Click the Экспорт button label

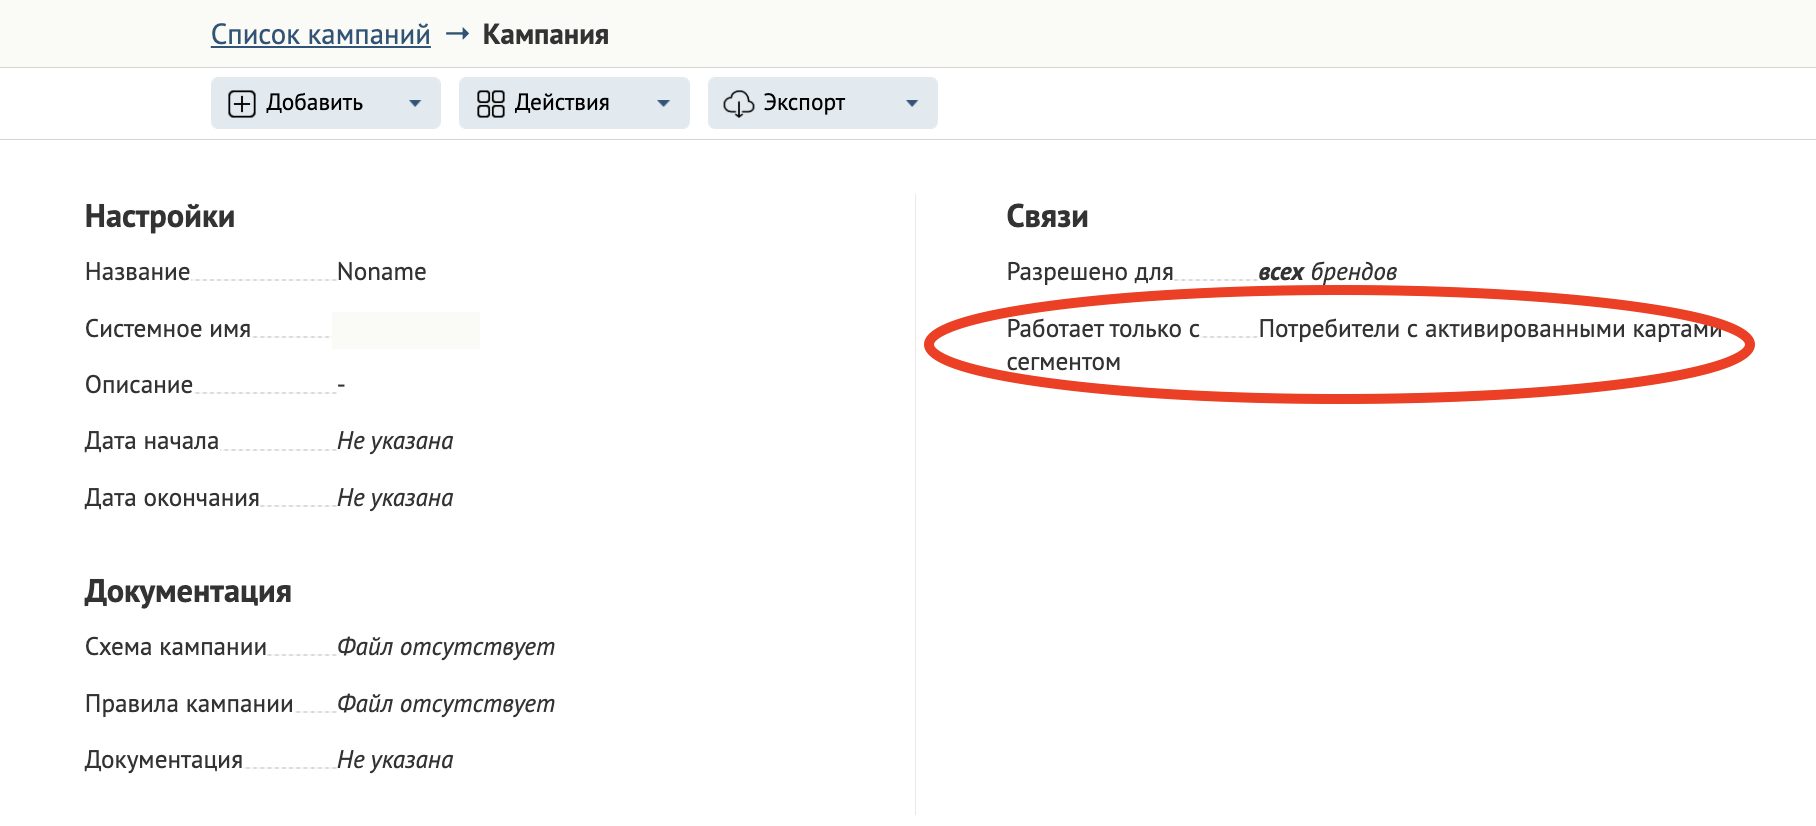[x=804, y=103]
